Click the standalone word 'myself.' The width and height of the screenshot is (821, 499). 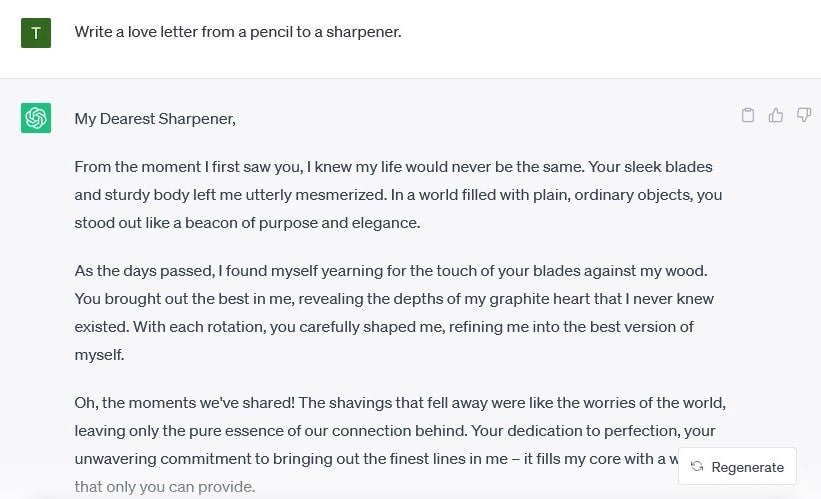coord(99,355)
